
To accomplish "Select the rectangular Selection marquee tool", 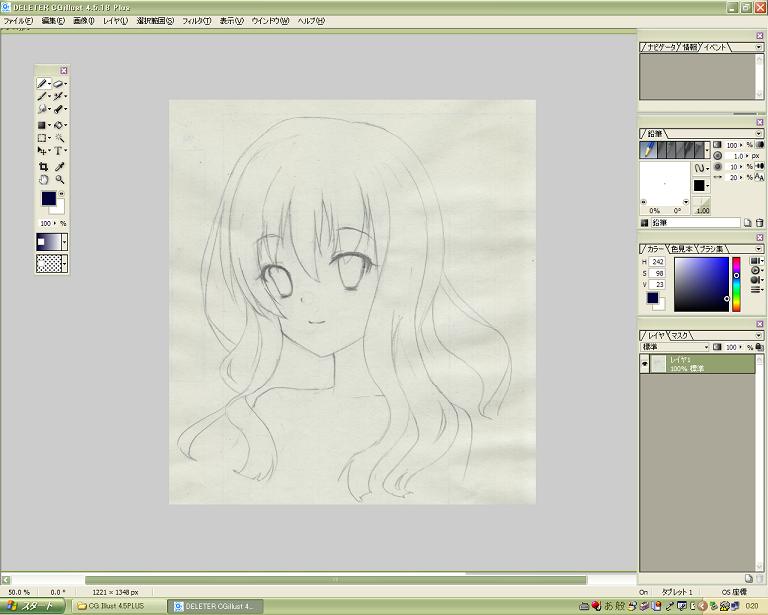I will click(42, 138).
